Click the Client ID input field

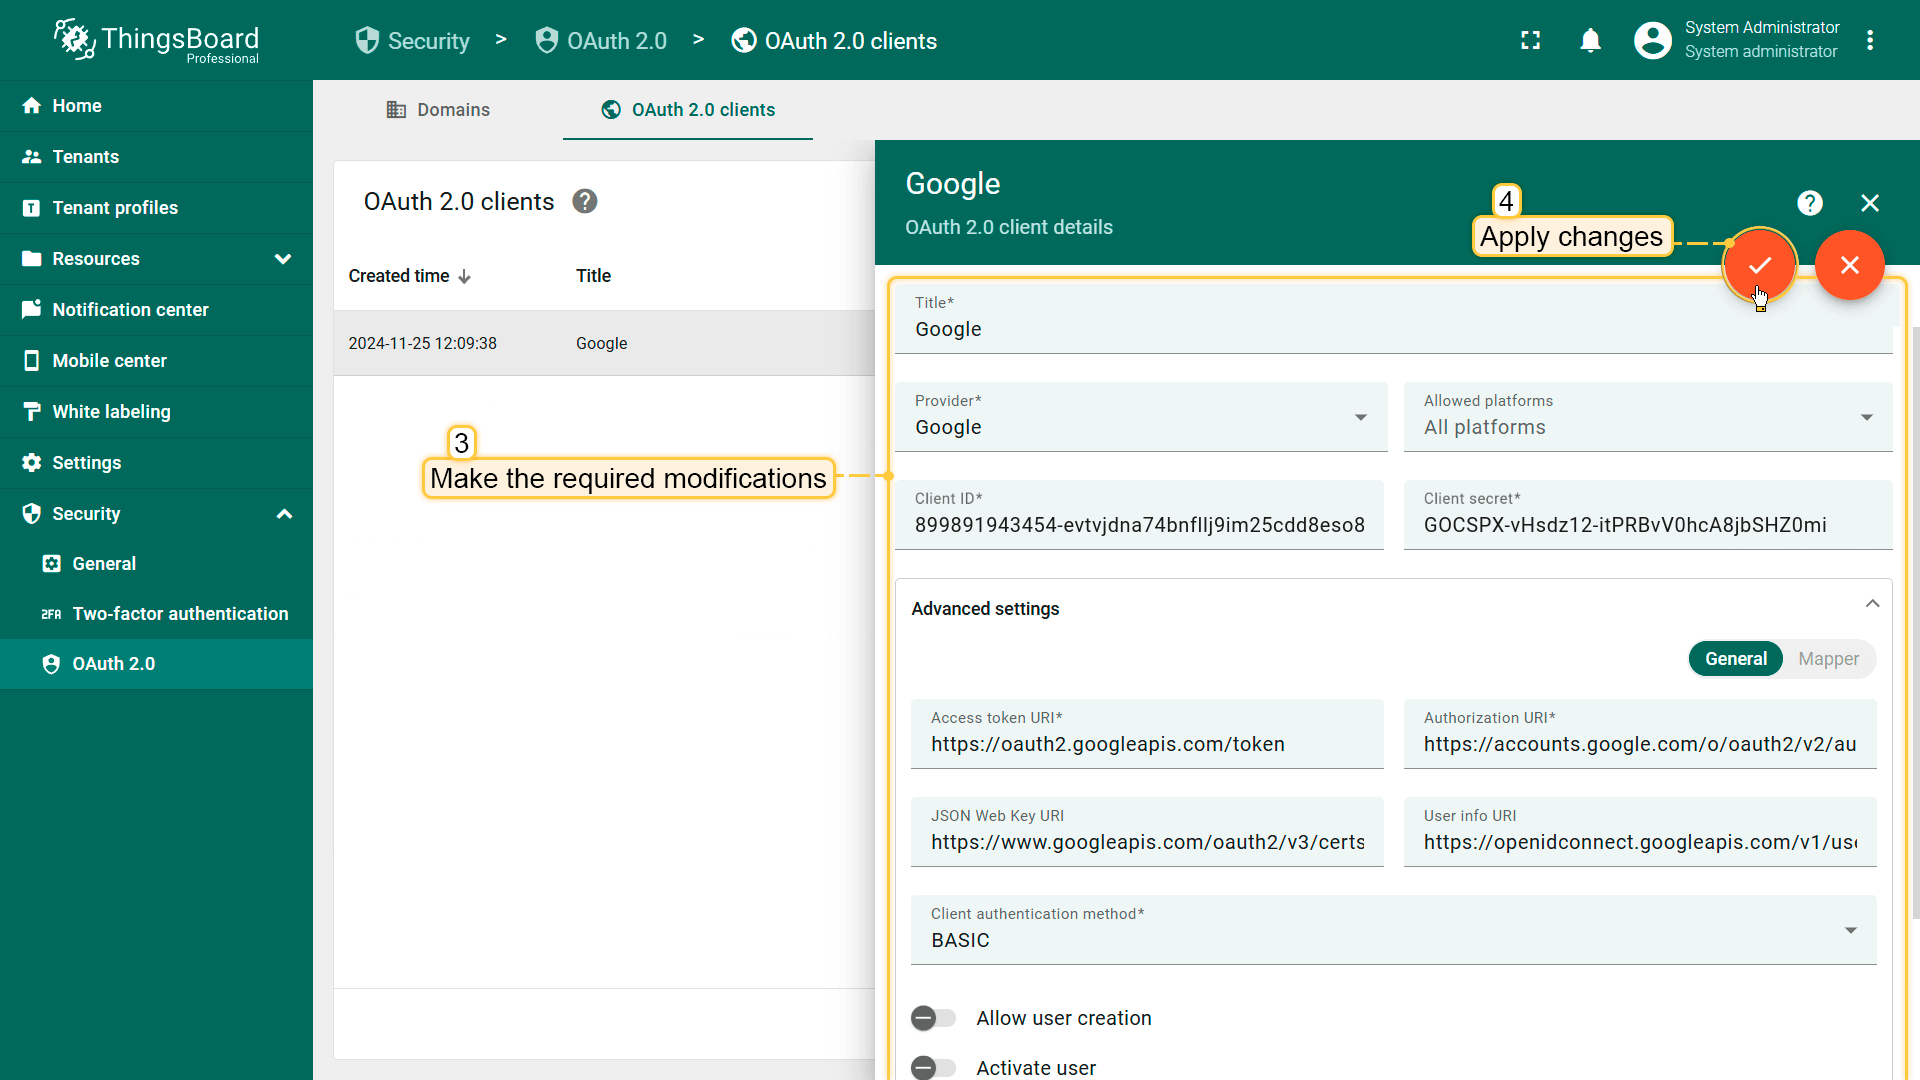(x=1139, y=525)
